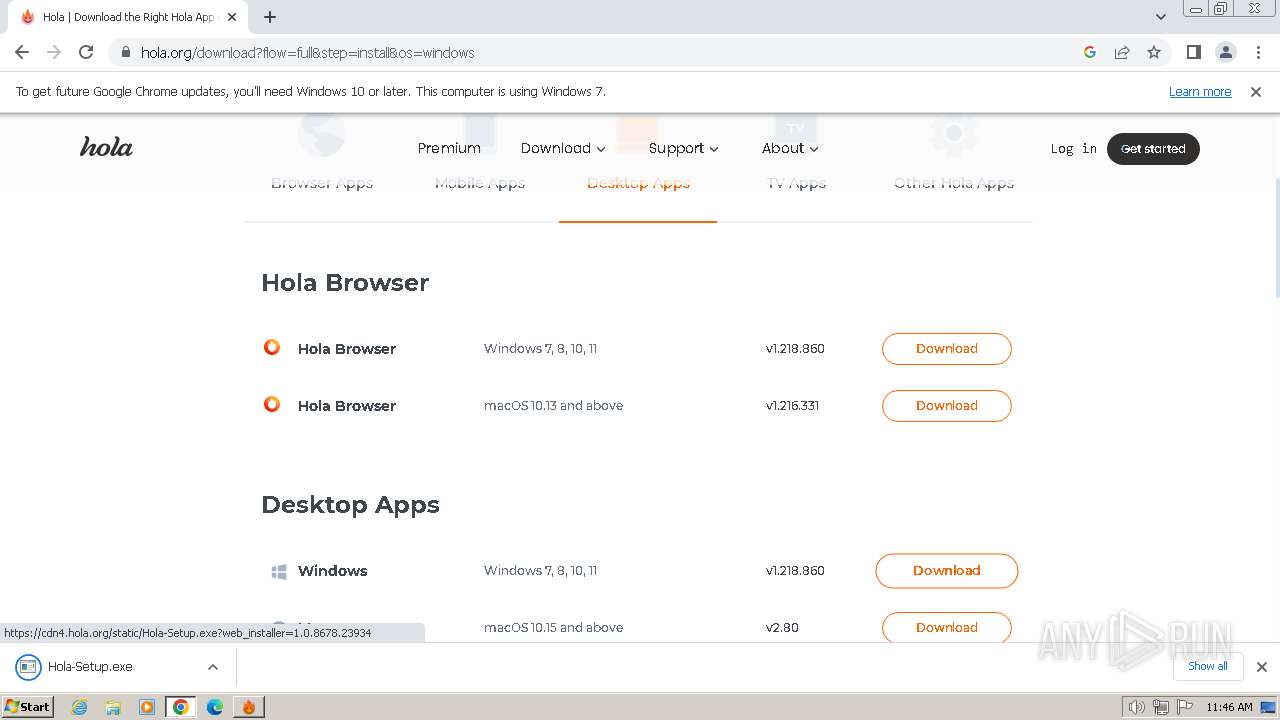The width and height of the screenshot is (1280, 720).
Task: Open Google icon in address bar
Action: point(1090,53)
